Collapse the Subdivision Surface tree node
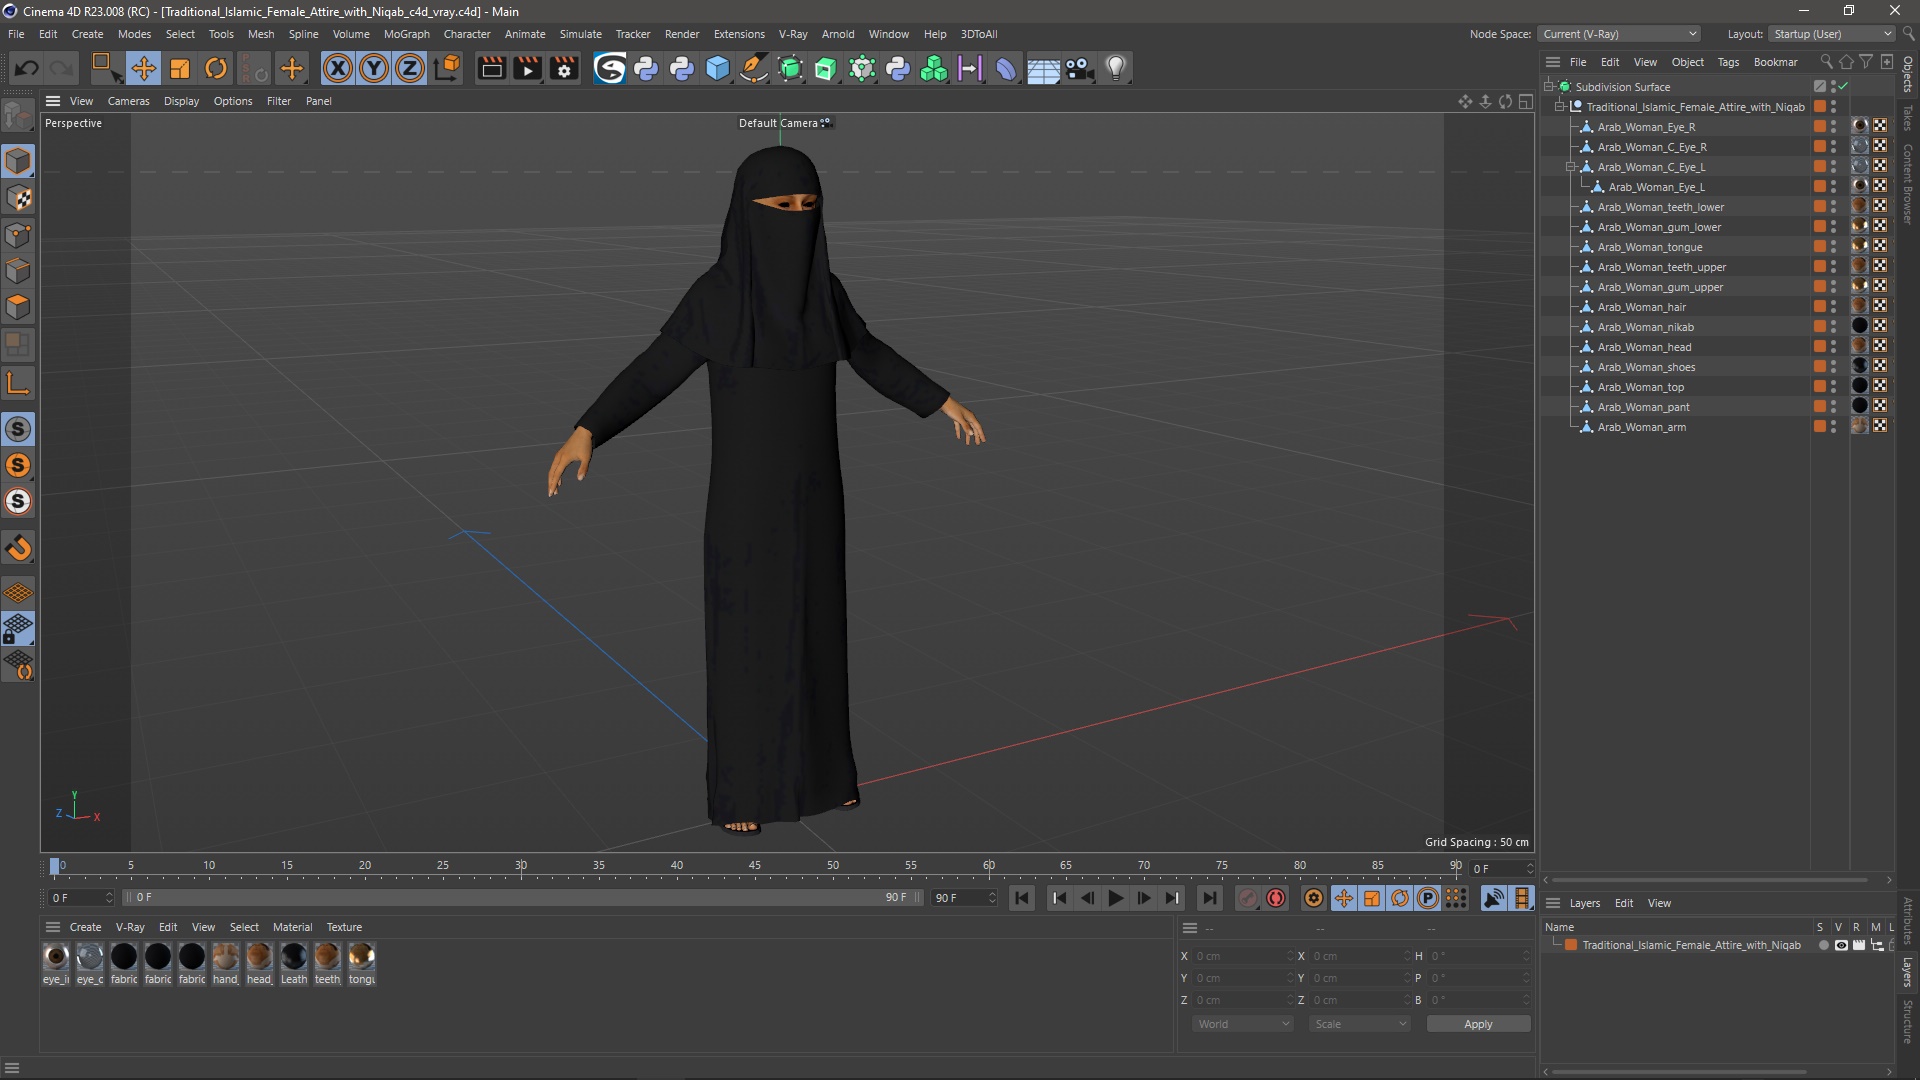Screen dimensions: 1920x1080 (x=1548, y=87)
